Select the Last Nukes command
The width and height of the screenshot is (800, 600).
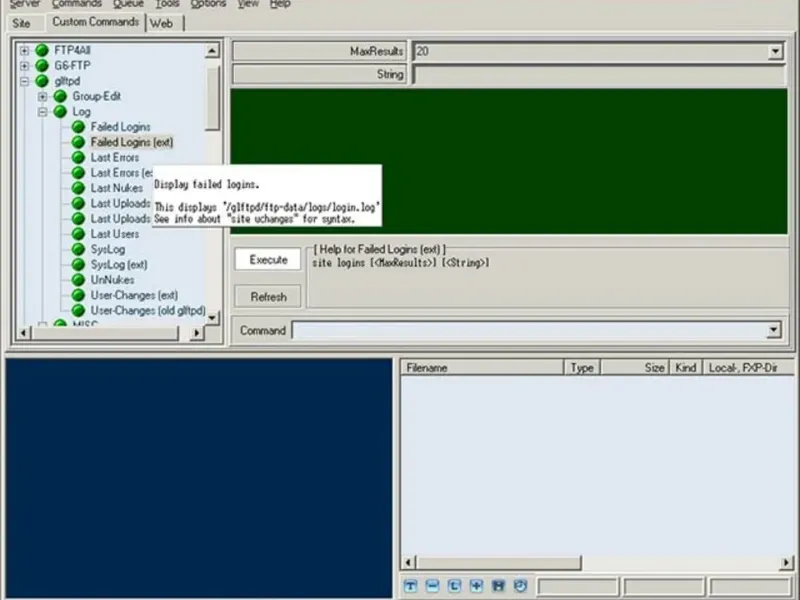click(117, 188)
